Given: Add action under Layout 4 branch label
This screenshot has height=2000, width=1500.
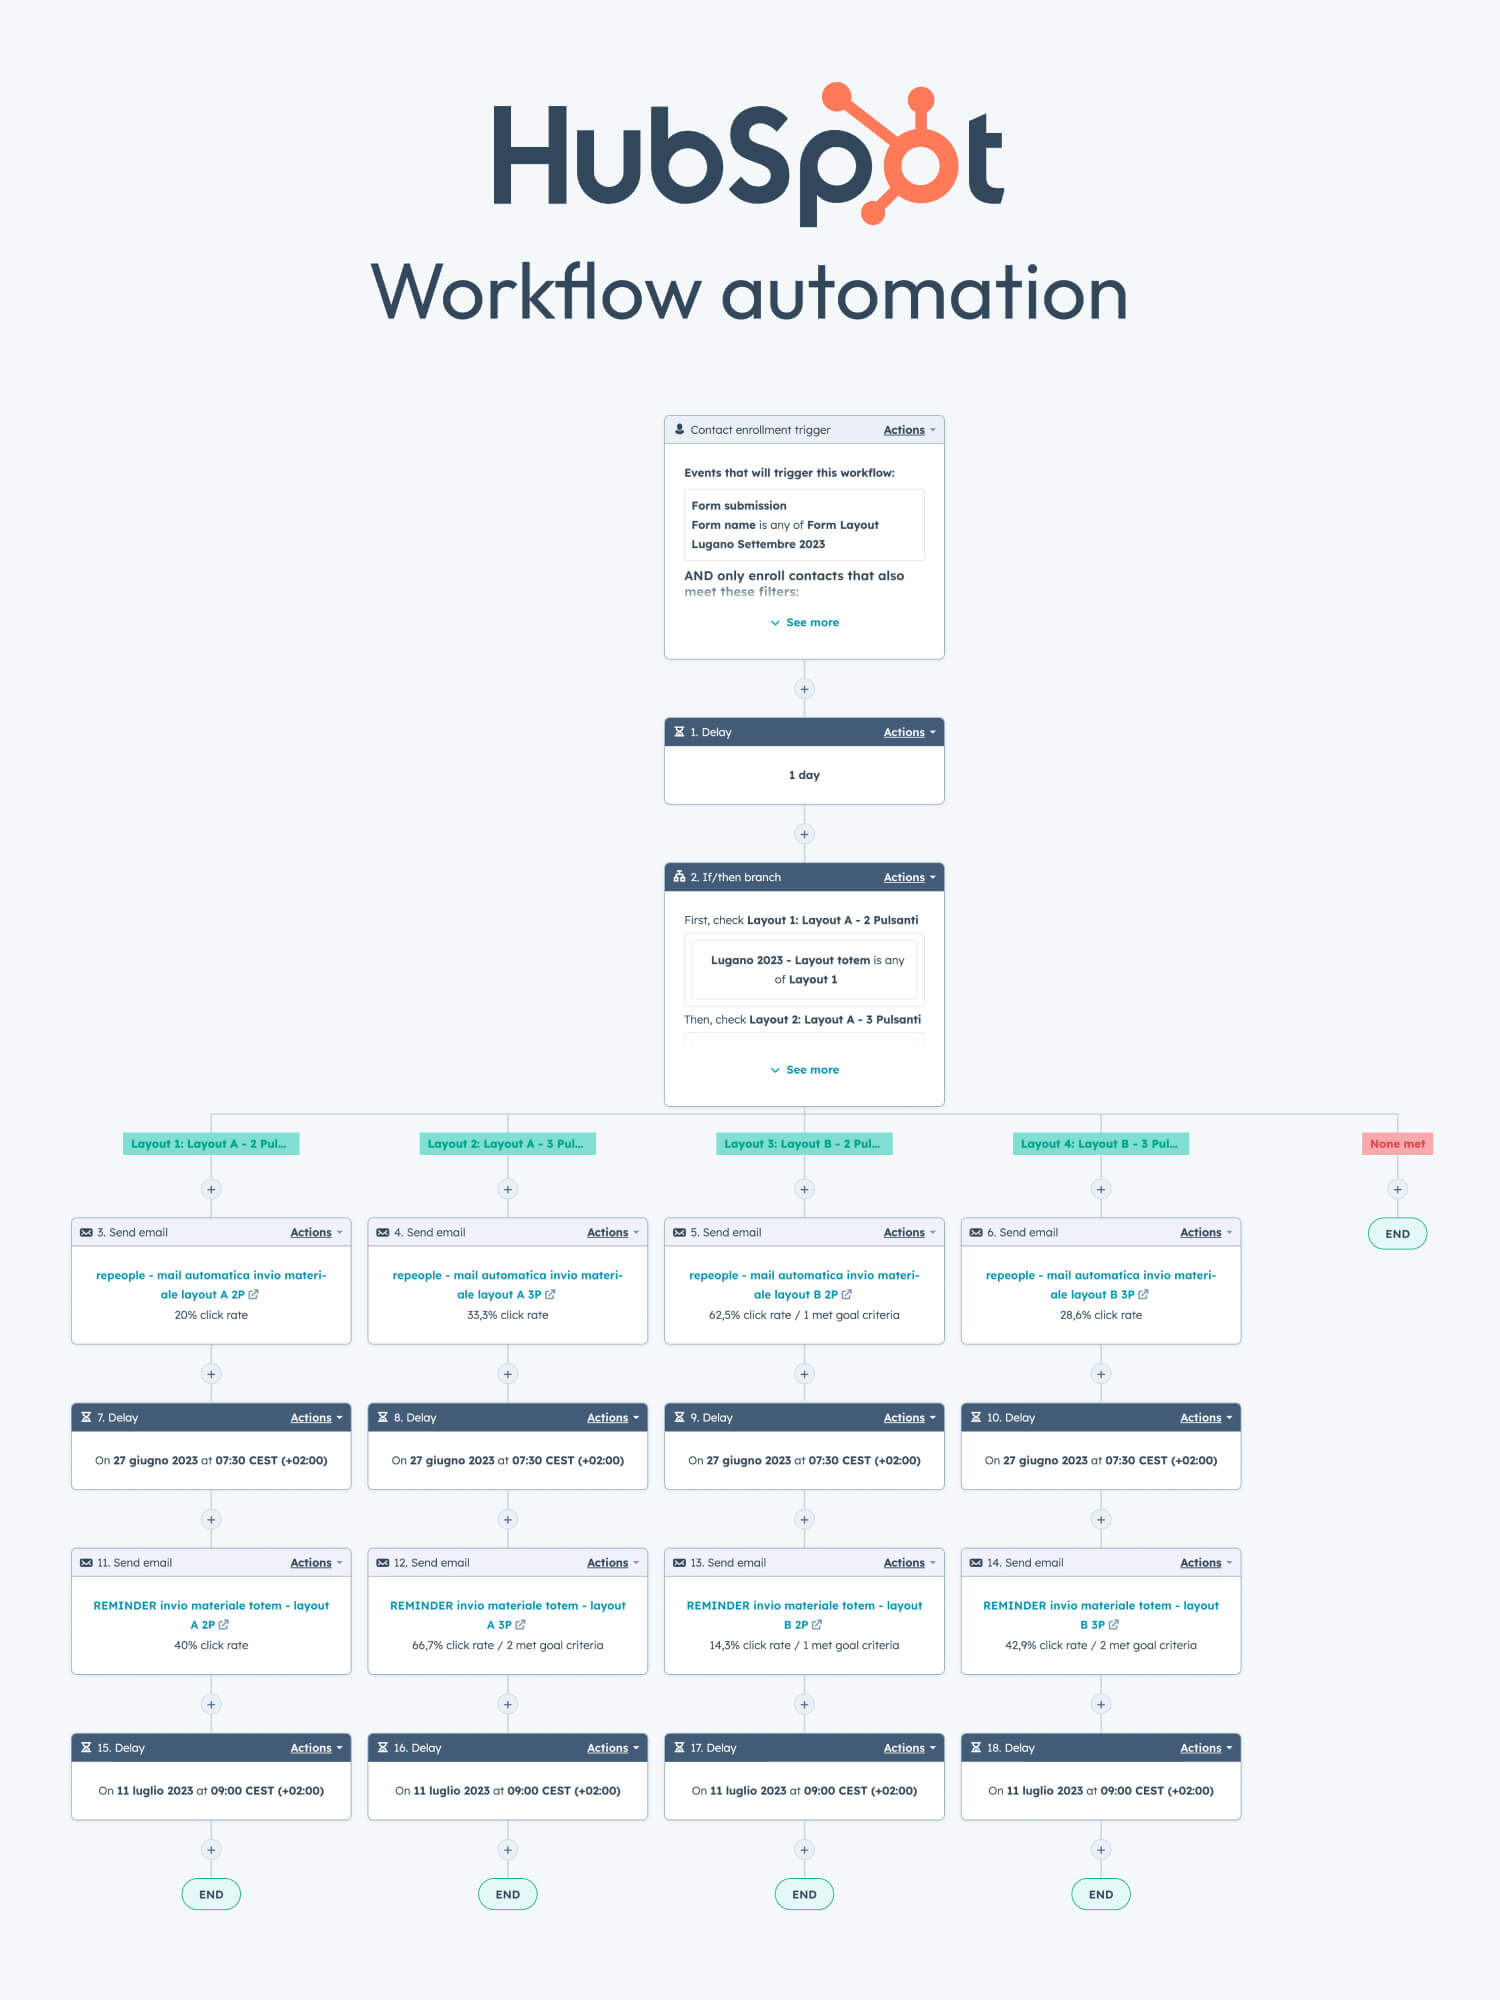Looking at the screenshot, I should tap(1101, 1189).
